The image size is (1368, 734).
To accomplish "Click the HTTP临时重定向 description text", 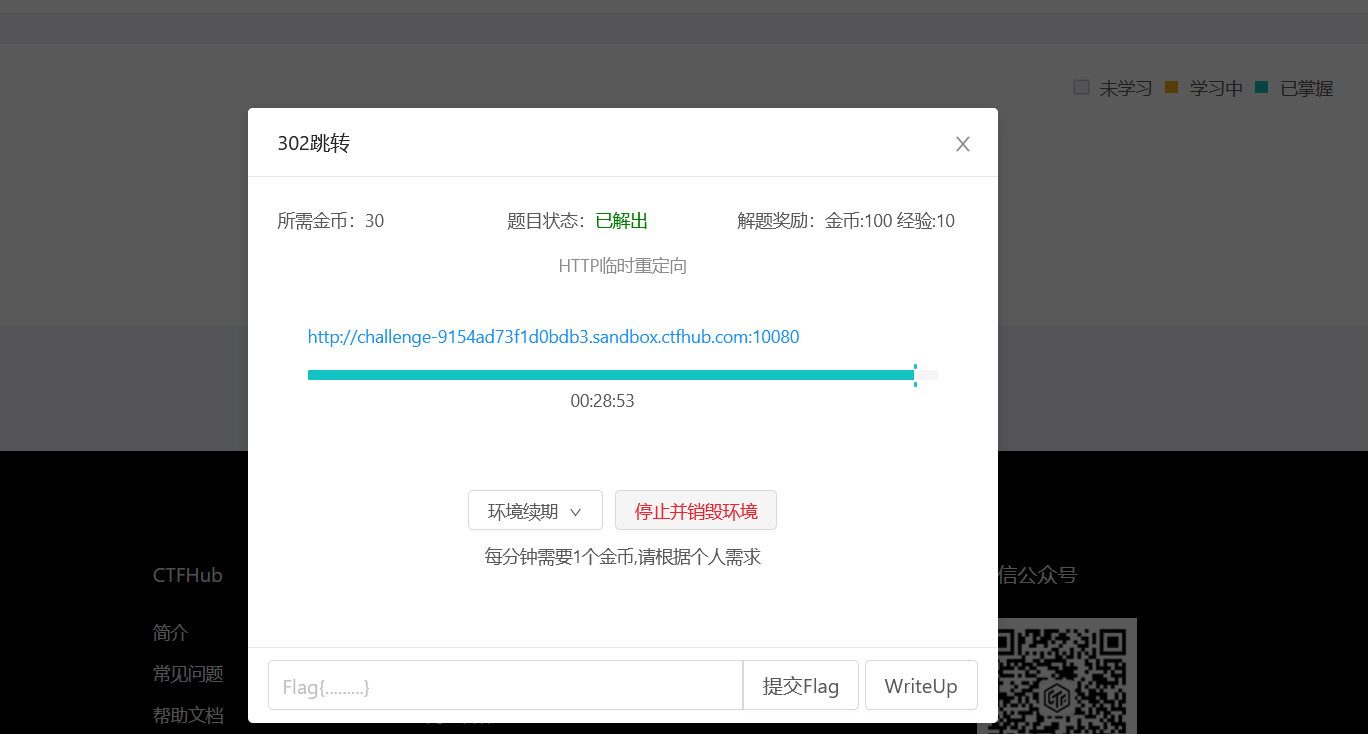I will (622, 265).
